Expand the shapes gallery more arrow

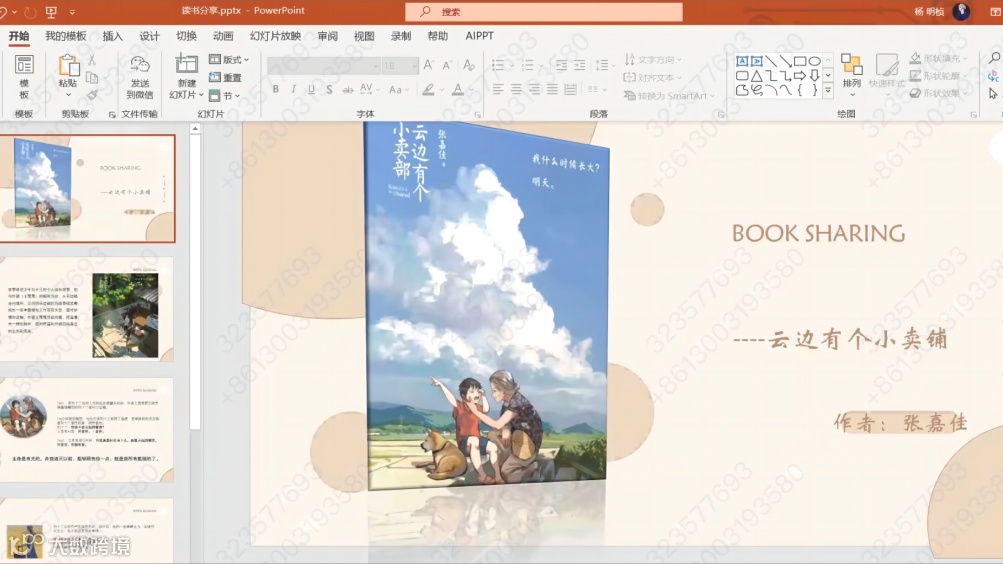click(828, 90)
